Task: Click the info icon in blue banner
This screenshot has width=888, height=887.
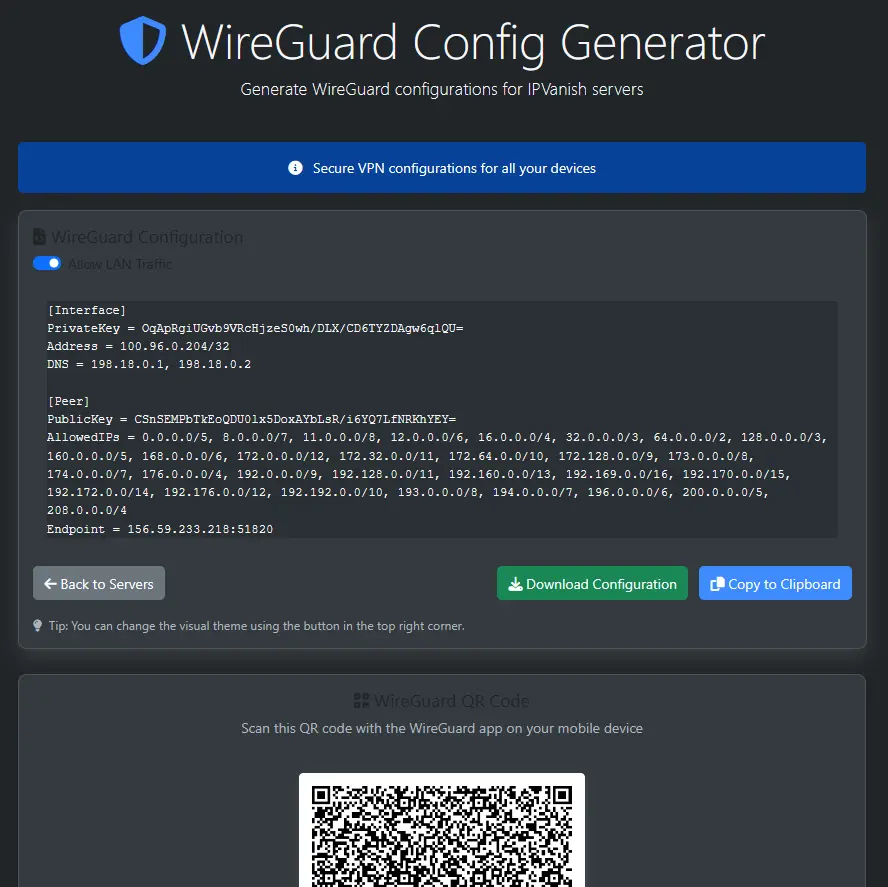Action: point(295,168)
